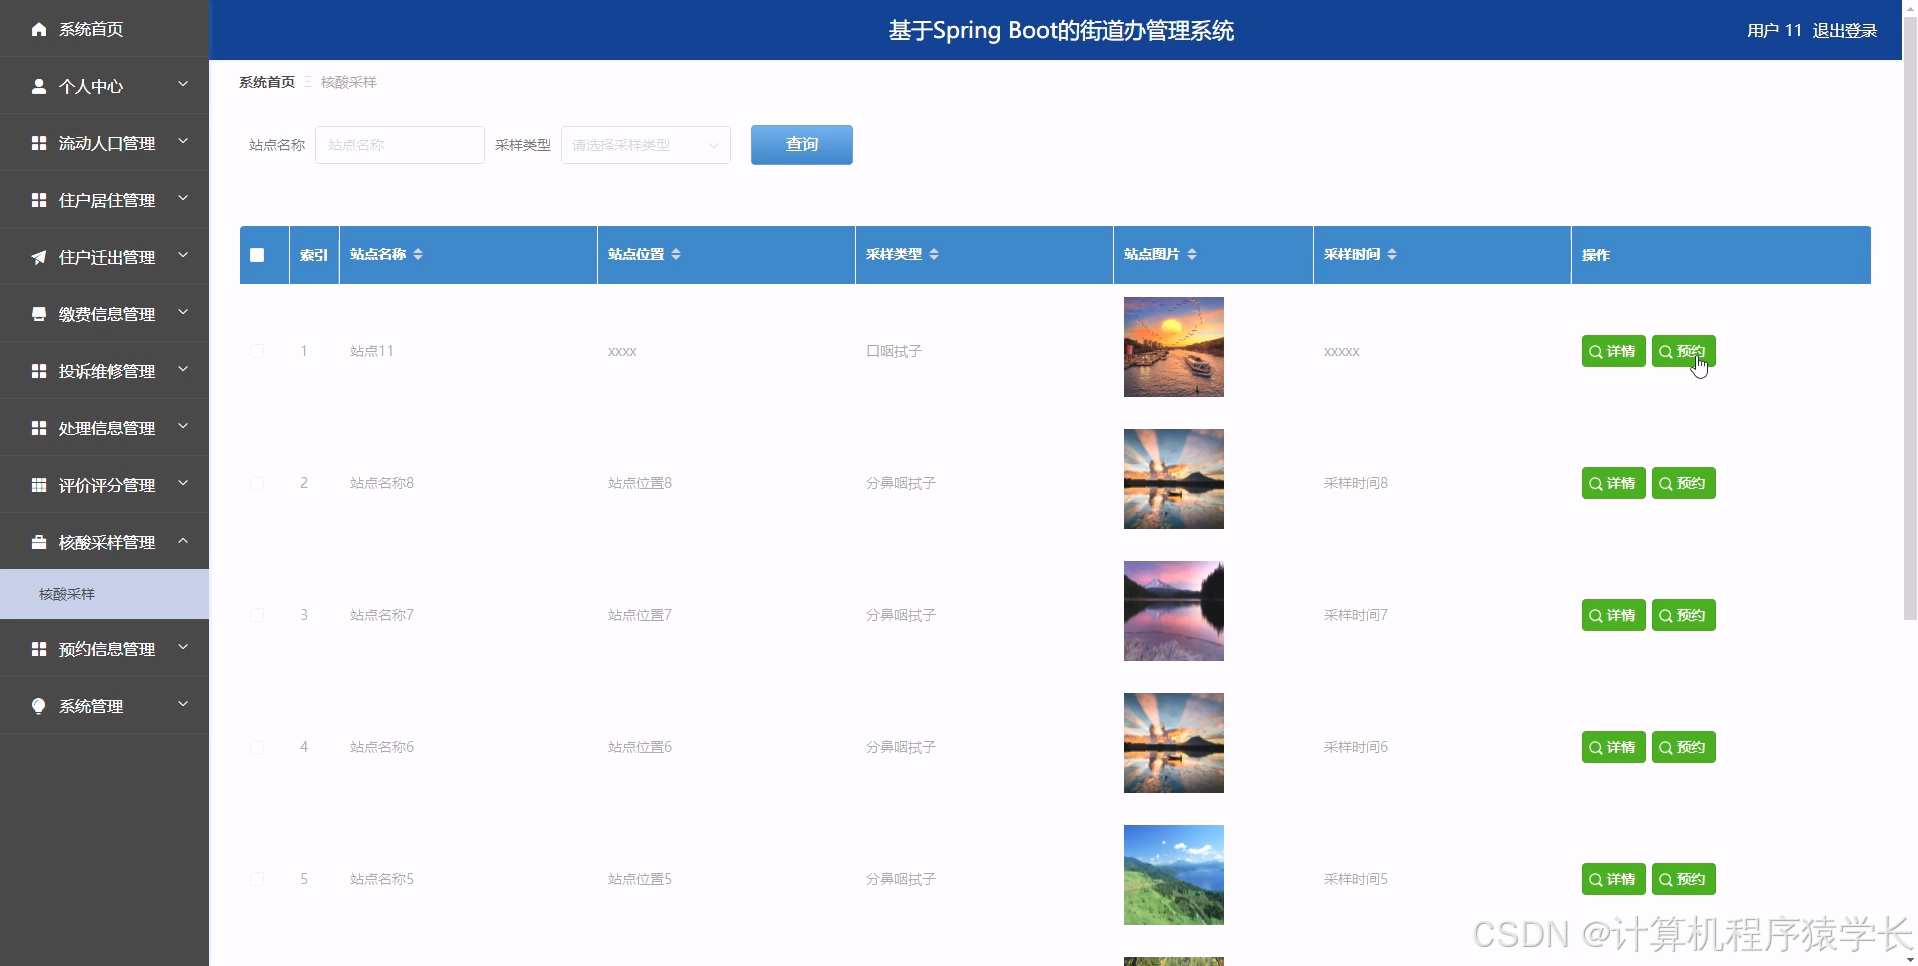1918x966 pixels.
Task: Click the home icon next to 系统首页
Action: [x=39, y=29]
